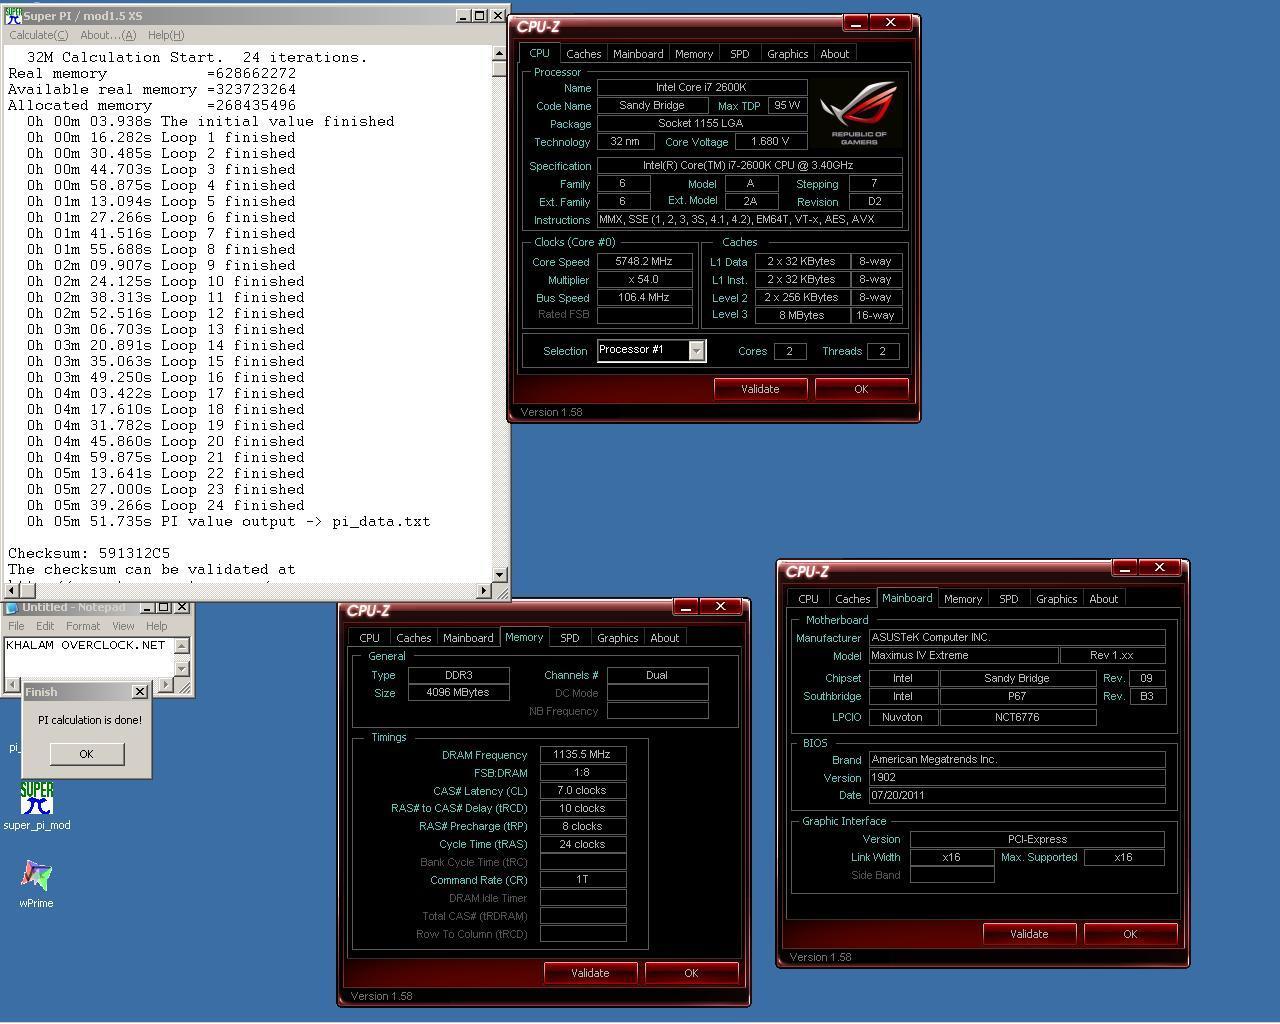This screenshot has width=1280, height=1024.
Task: Click OK in the CPU tab window
Action: (861, 389)
